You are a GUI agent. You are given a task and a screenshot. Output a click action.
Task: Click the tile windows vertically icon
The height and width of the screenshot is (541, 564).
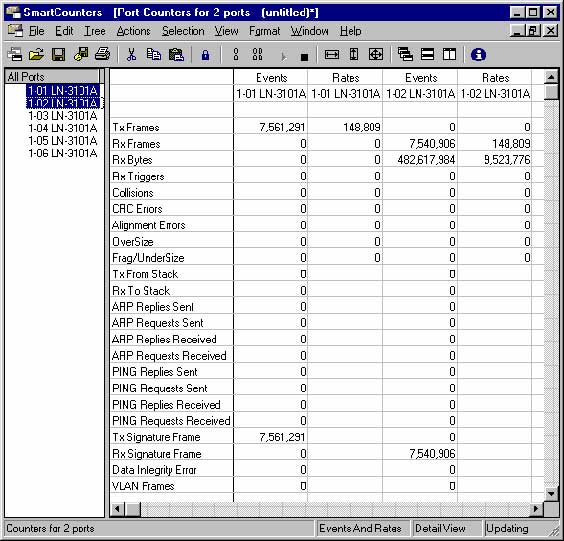coord(449,55)
